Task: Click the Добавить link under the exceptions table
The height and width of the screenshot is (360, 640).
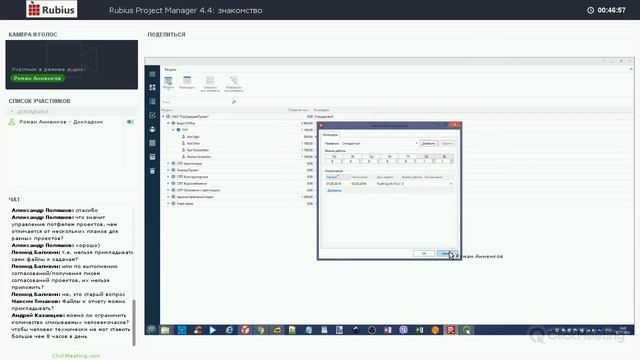Action: (x=334, y=190)
